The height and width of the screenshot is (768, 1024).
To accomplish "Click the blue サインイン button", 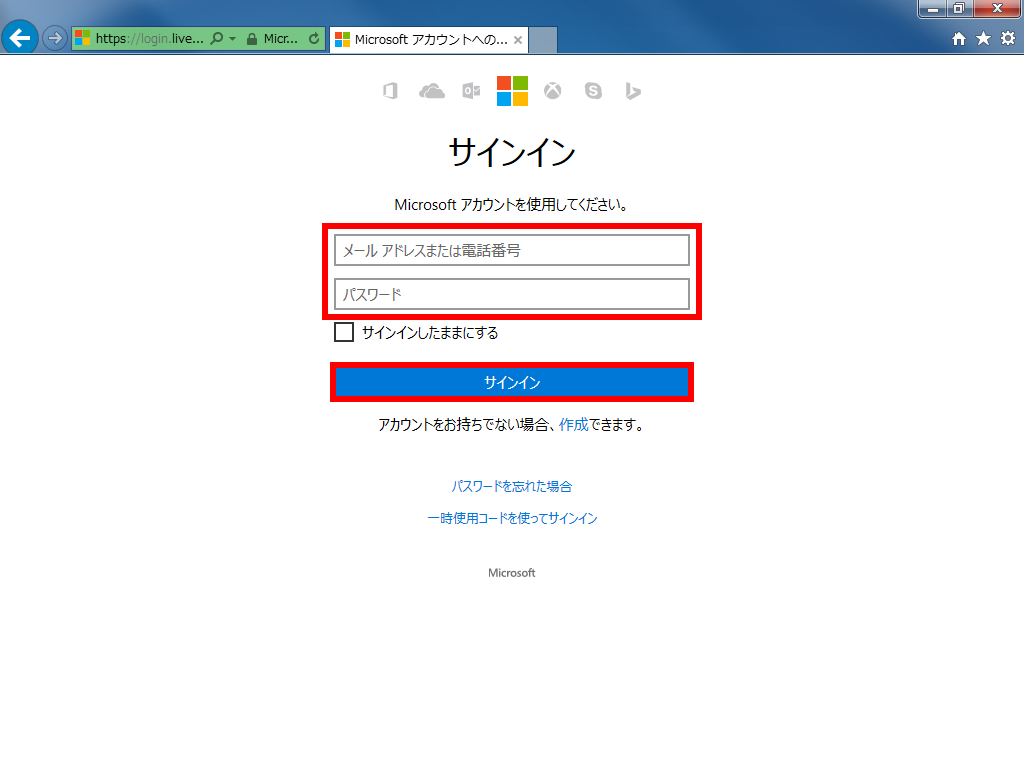I will click(x=512, y=382).
